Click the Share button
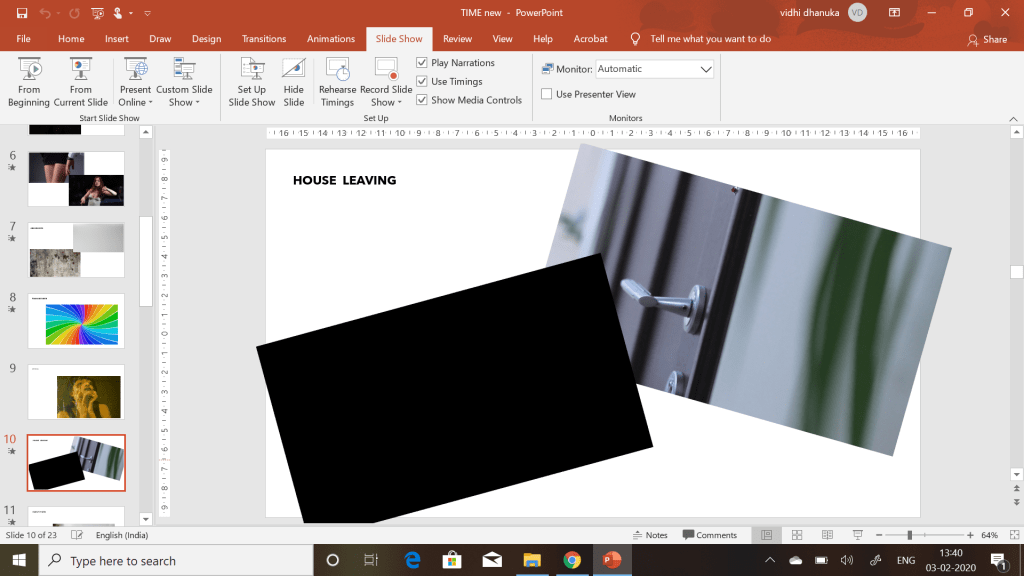Screen dimensions: 1024x576 click(987, 39)
